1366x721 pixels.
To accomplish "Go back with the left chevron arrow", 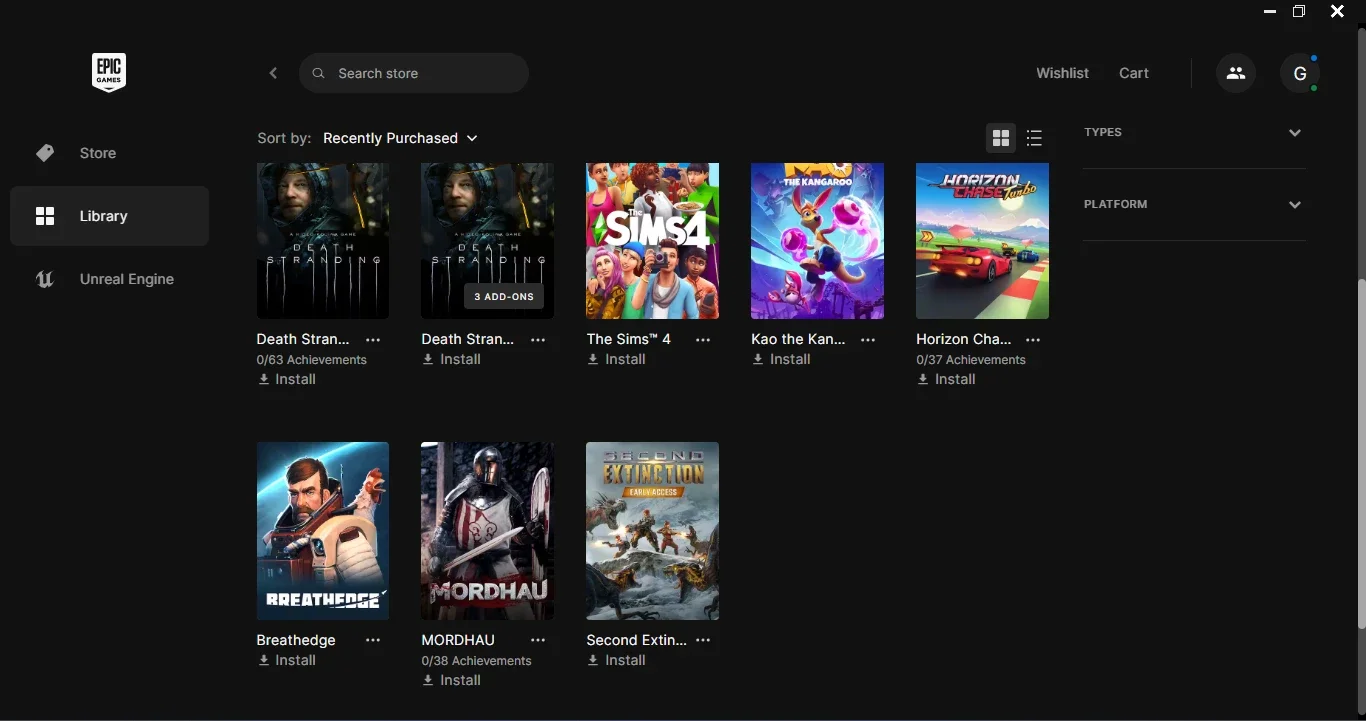I will (x=273, y=73).
